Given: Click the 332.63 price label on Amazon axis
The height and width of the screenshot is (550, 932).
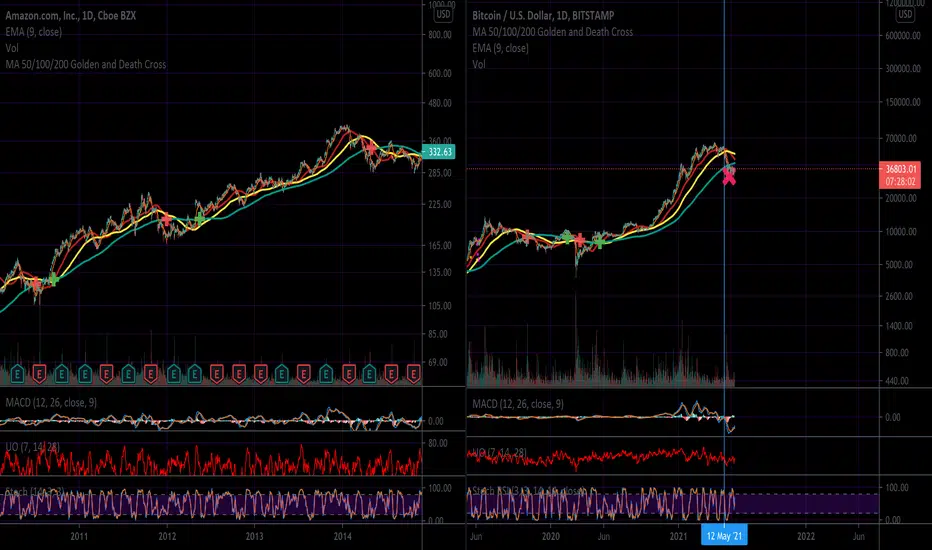Looking at the screenshot, I should pos(438,152).
